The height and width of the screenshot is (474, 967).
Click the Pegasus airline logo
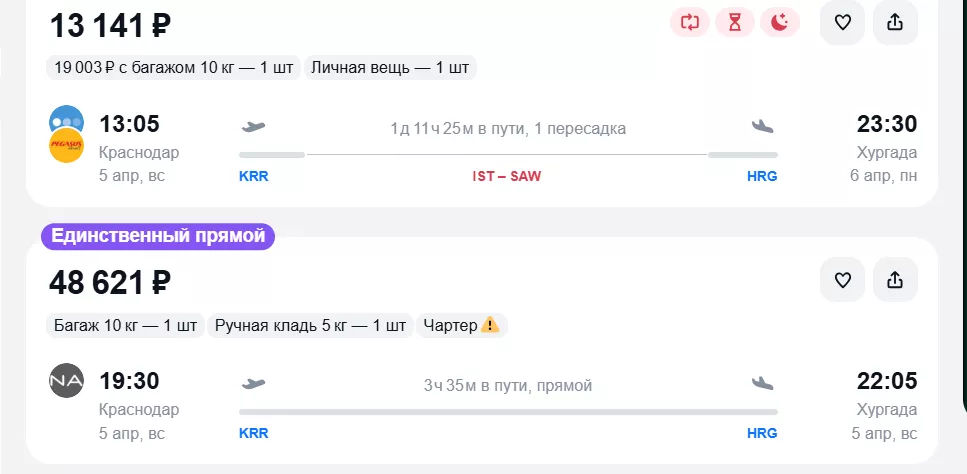66,146
